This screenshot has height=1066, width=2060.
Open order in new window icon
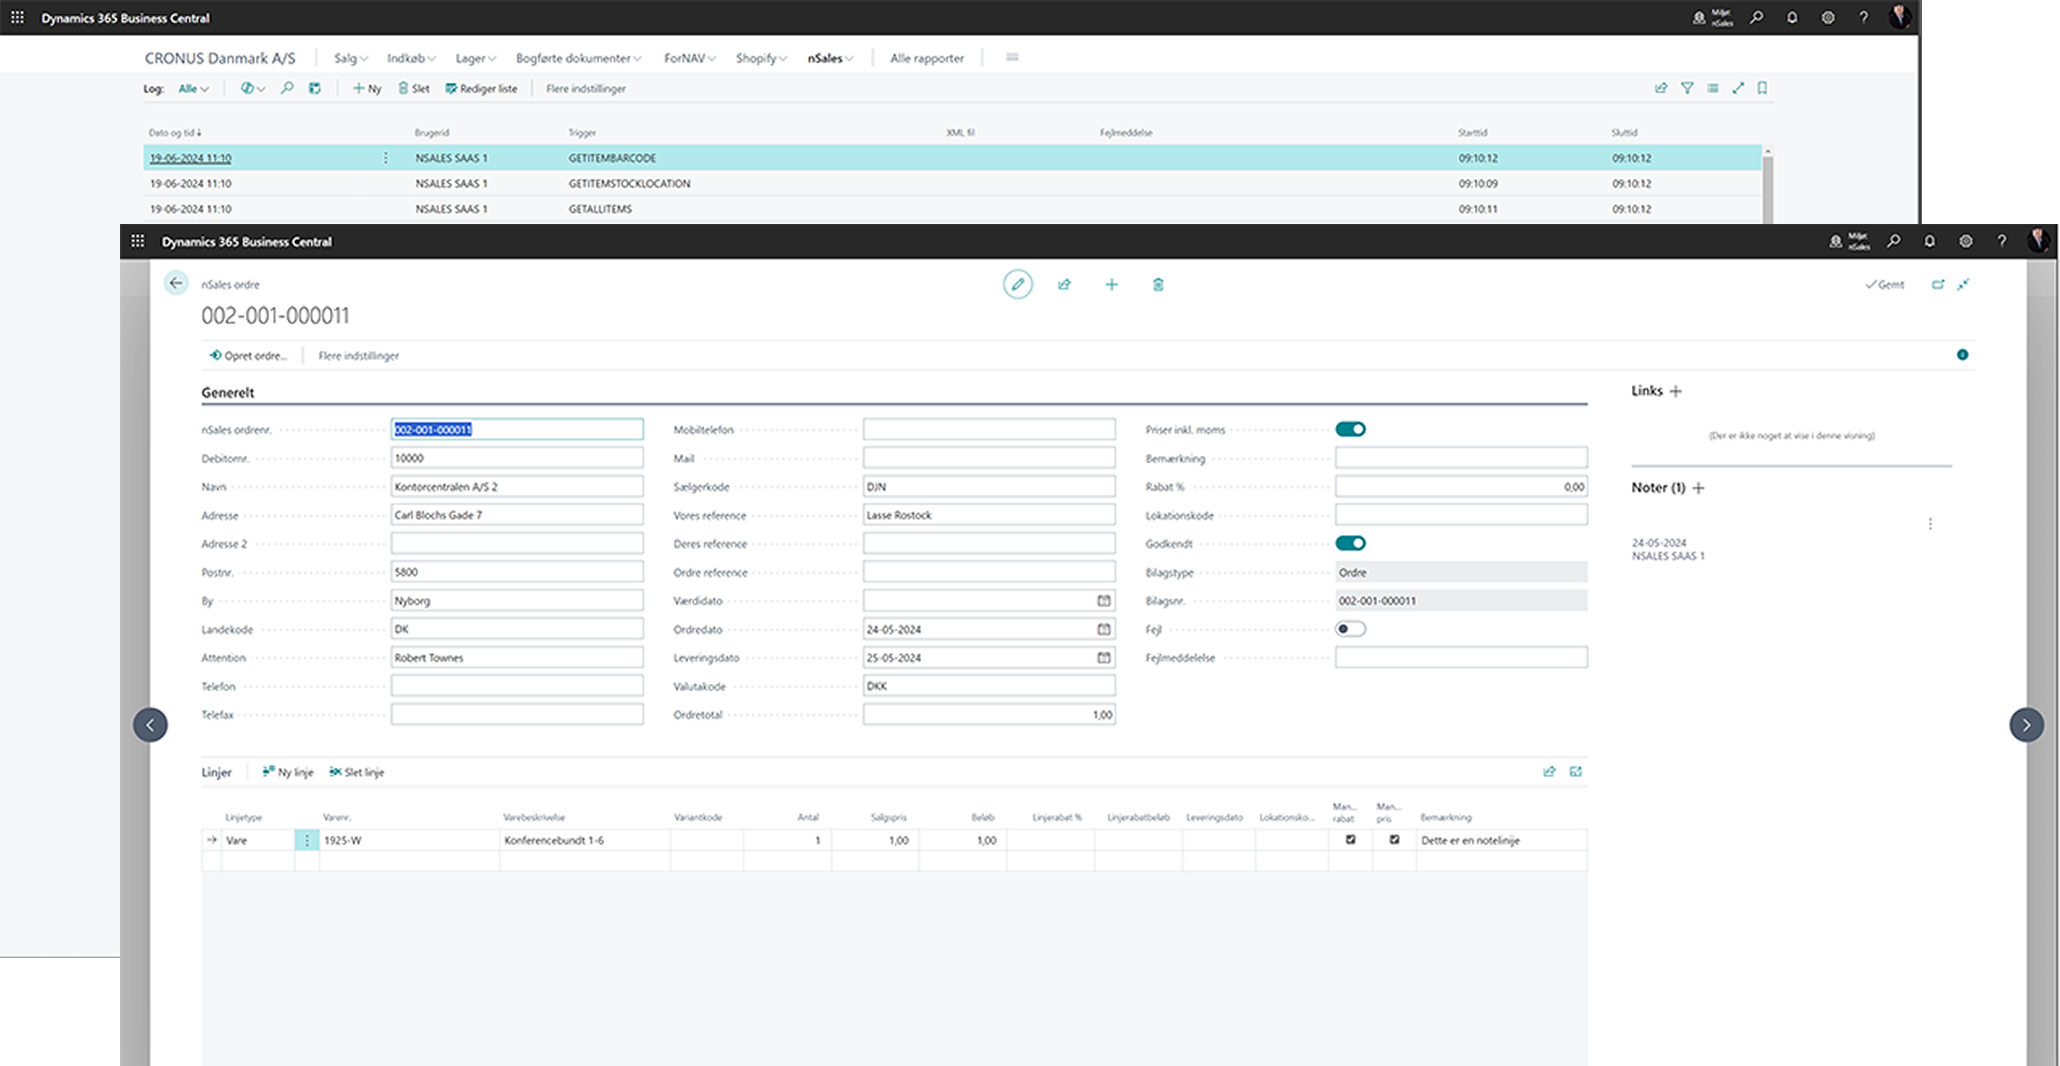coord(1938,284)
